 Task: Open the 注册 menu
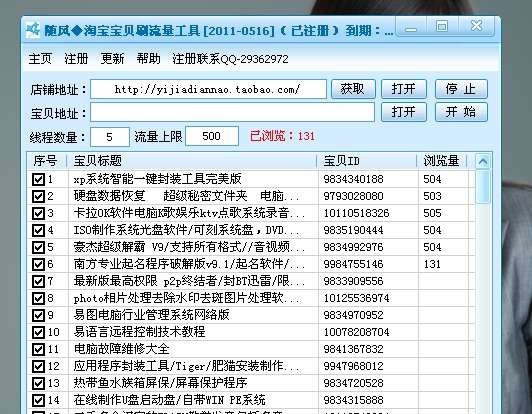coord(76,59)
